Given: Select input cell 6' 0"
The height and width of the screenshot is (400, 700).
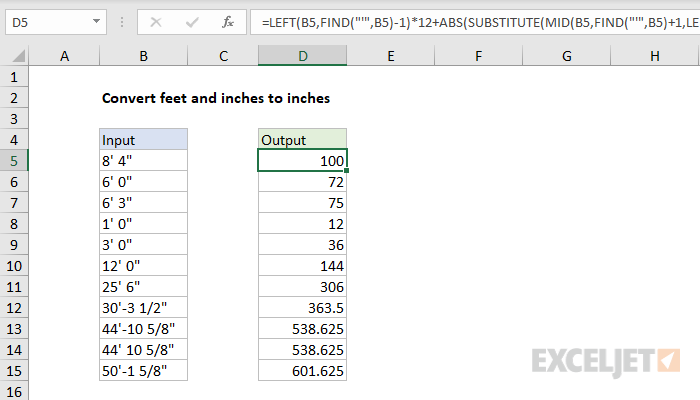Looking at the screenshot, I should coord(143,182).
